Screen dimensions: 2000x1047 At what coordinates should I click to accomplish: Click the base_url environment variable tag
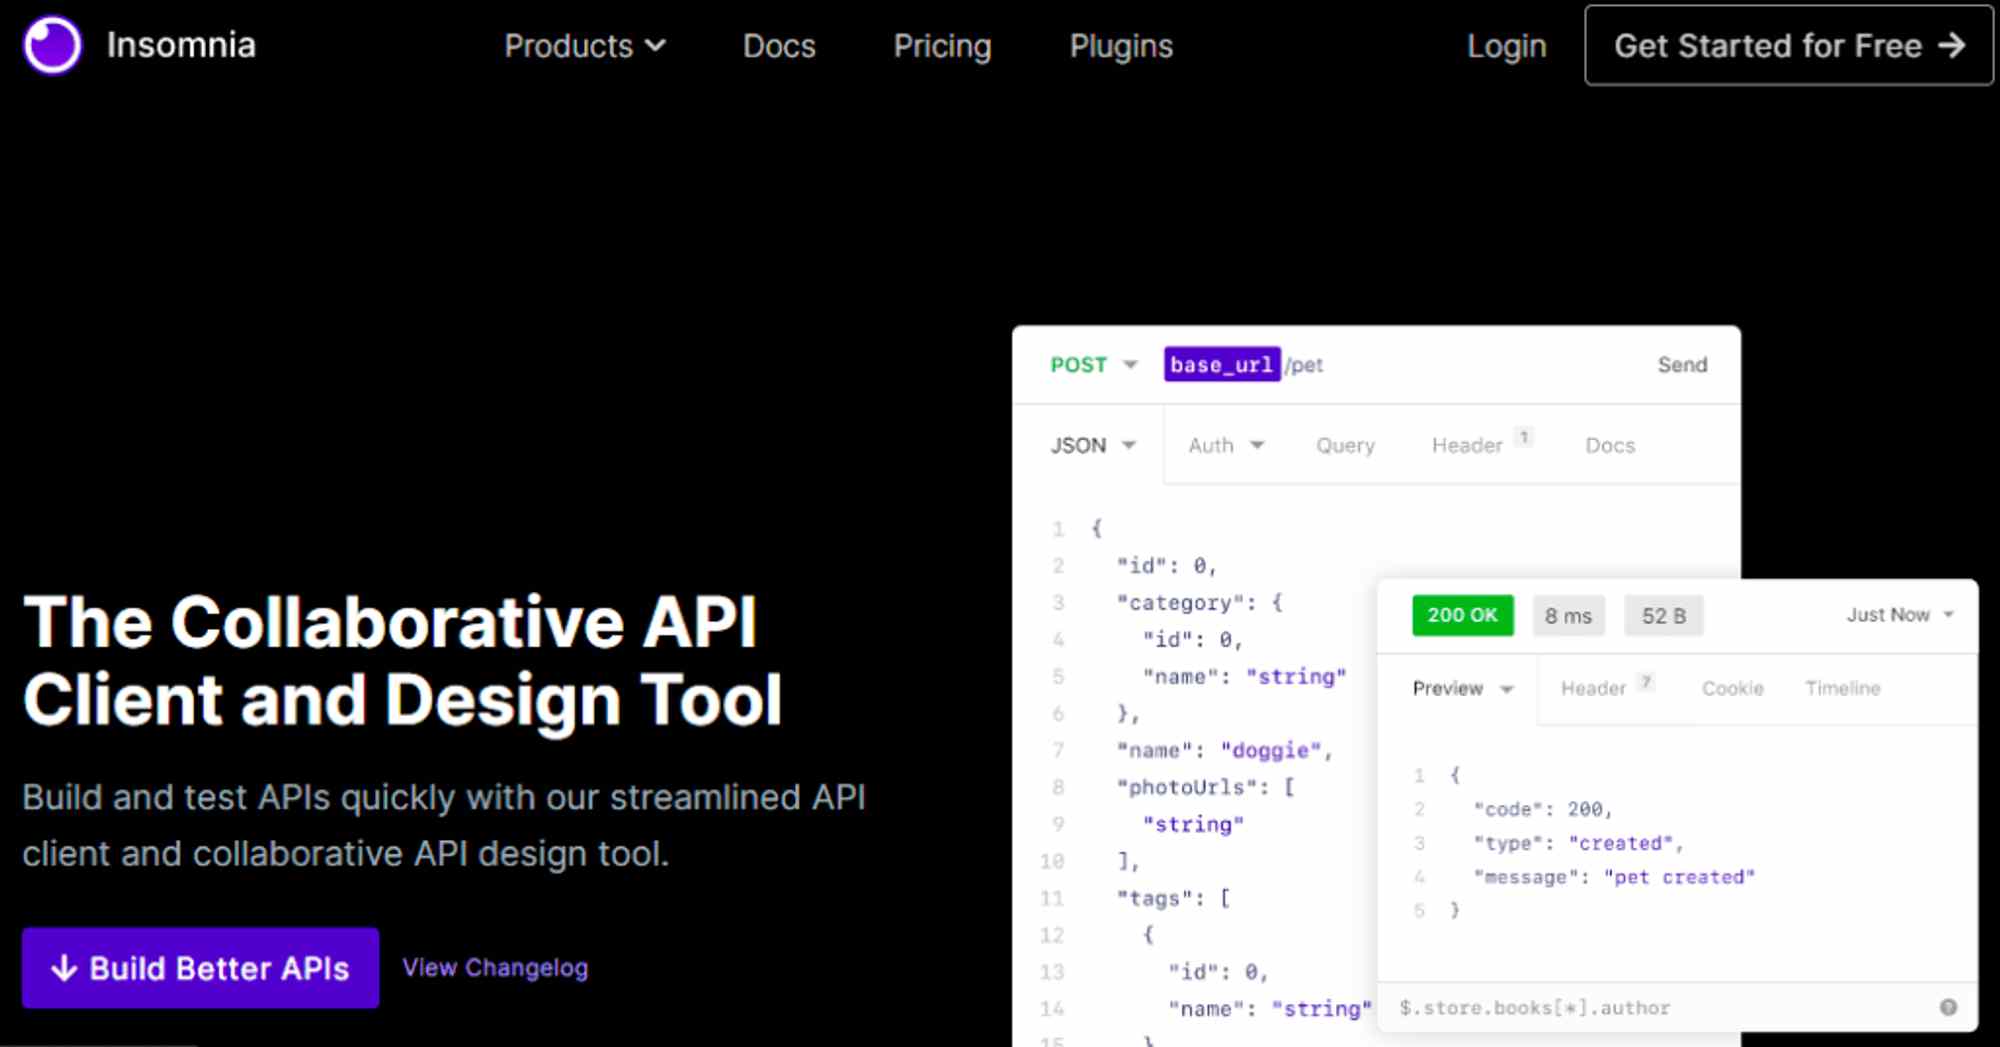click(x=1221, y=365)
